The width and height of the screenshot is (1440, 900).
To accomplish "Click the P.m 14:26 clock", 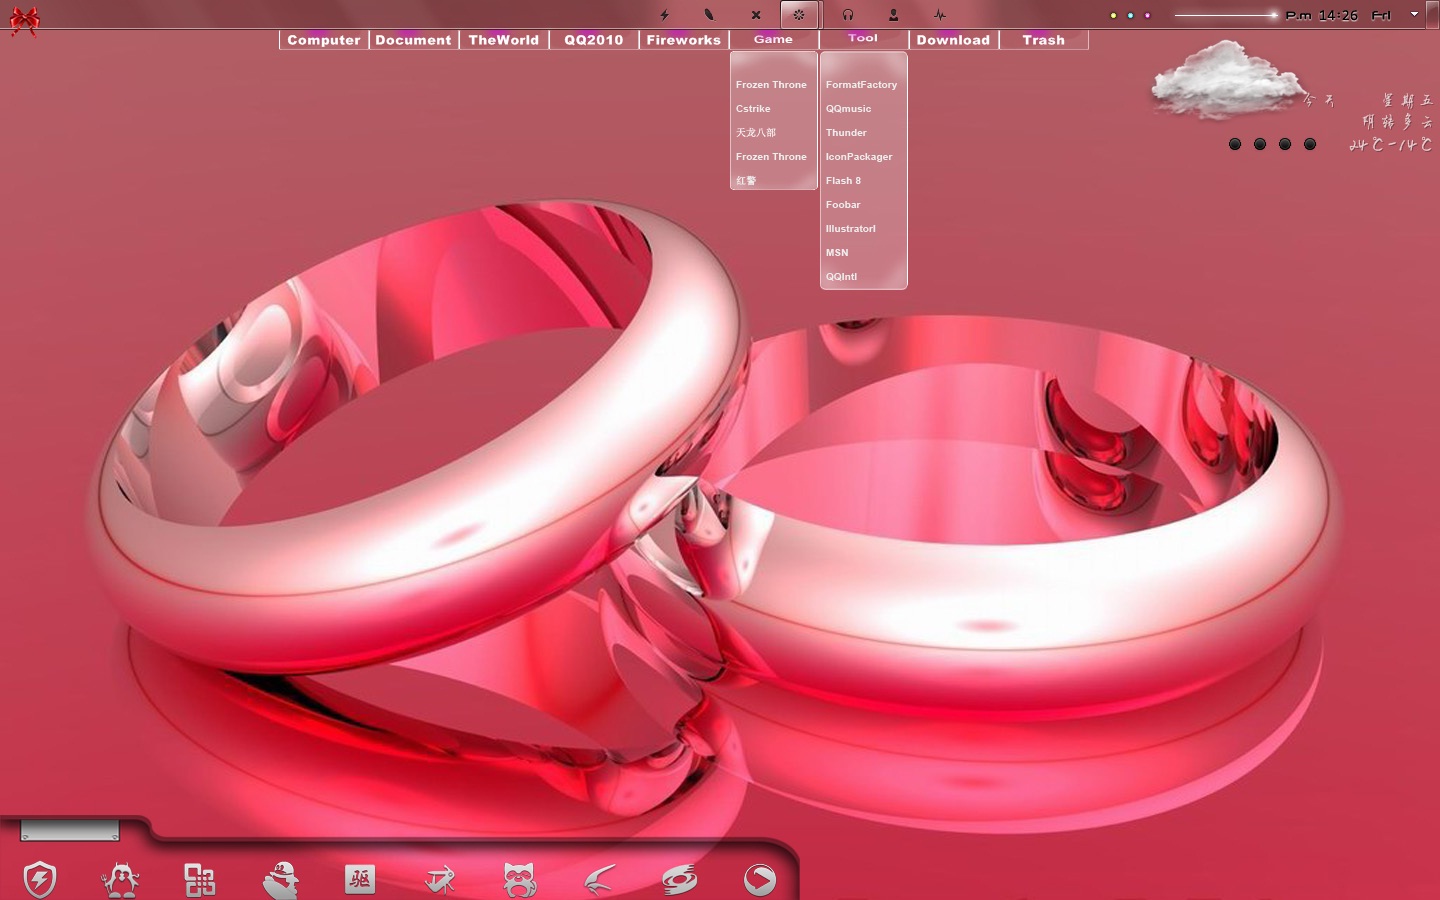I will (x=1321, y=15).
